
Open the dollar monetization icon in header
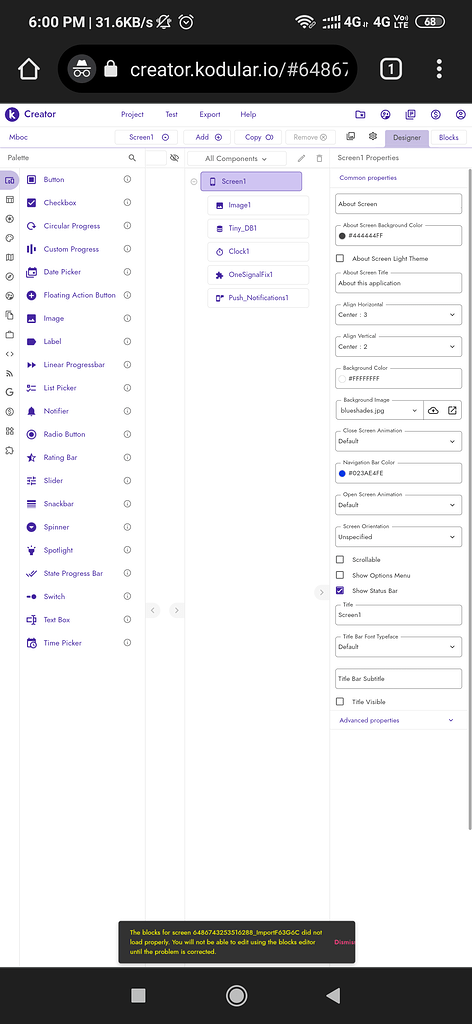[435, 114]
